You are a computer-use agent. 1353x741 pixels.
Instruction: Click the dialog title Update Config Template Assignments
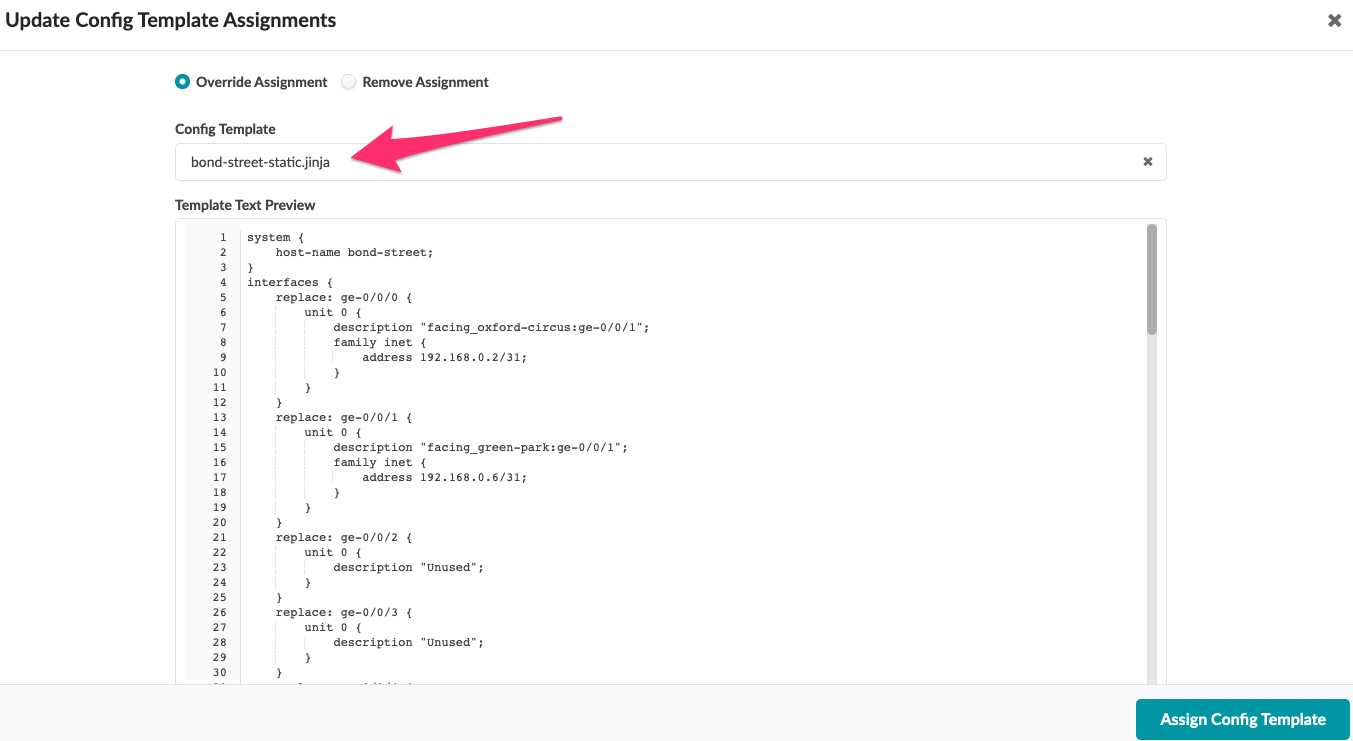click(170, 19)
